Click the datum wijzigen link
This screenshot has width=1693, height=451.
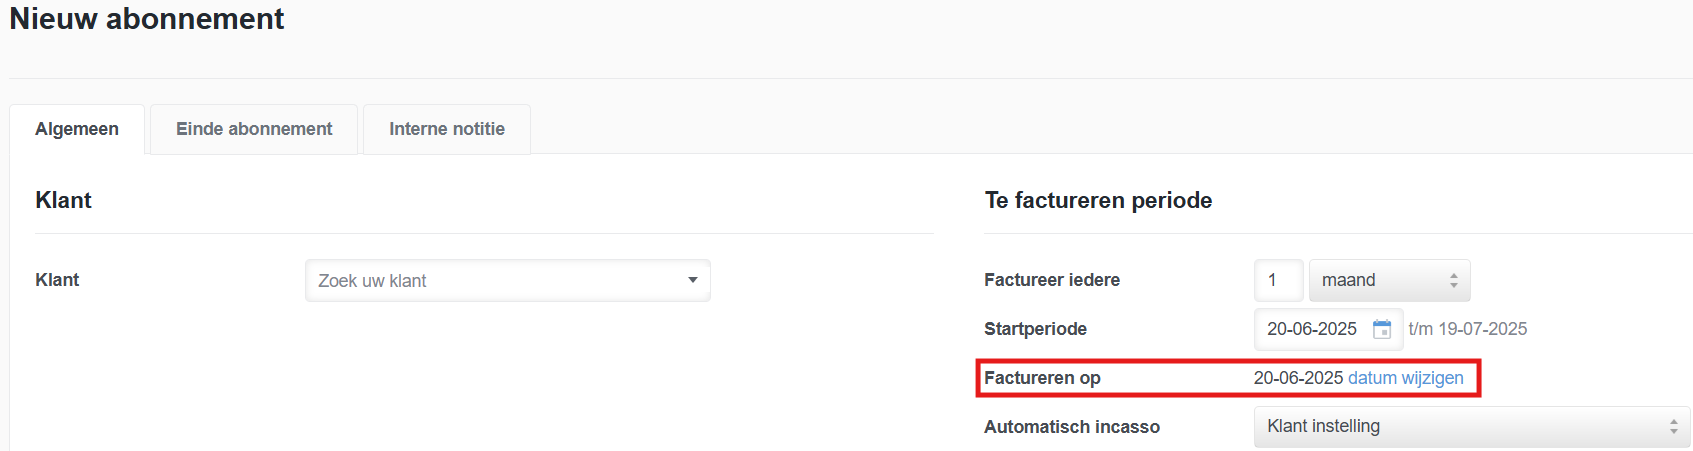[x=1405, y=378]
